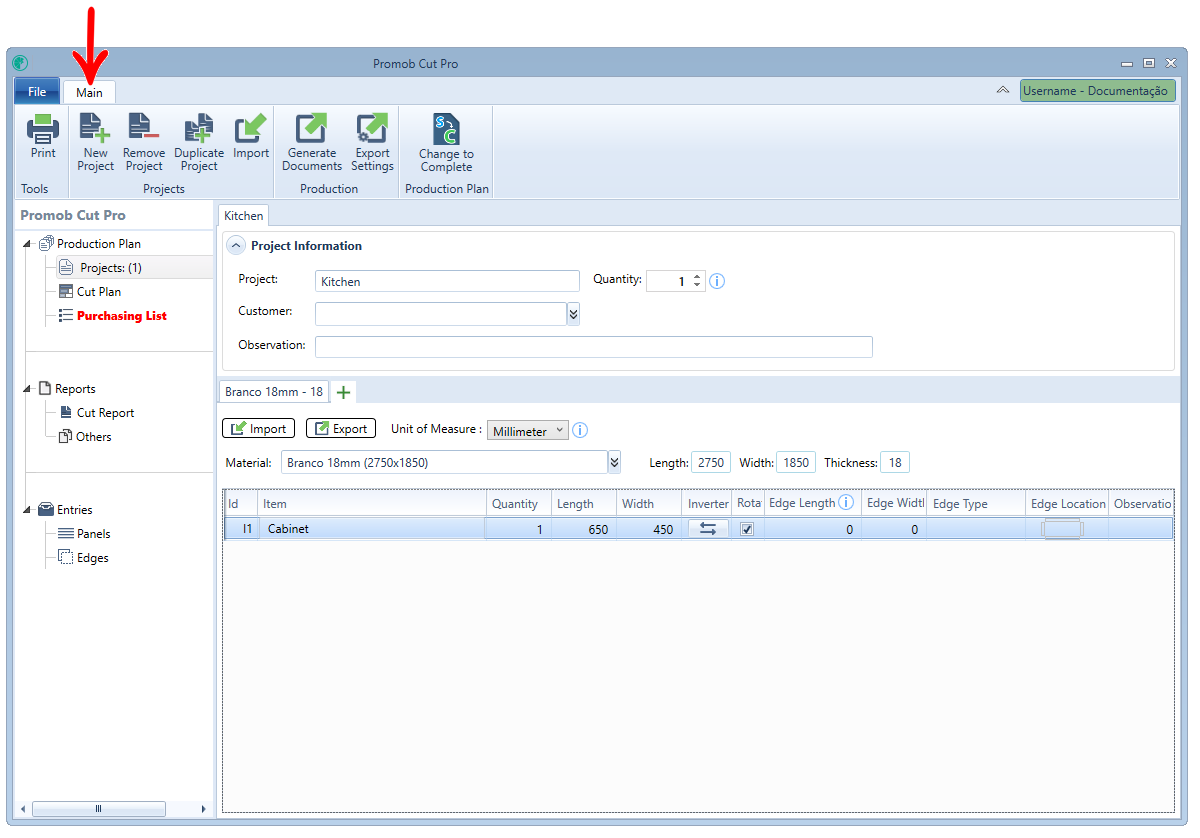
Task: Switch to the Branco 18mm - 18 tab
Action: [x=274, y=392]
